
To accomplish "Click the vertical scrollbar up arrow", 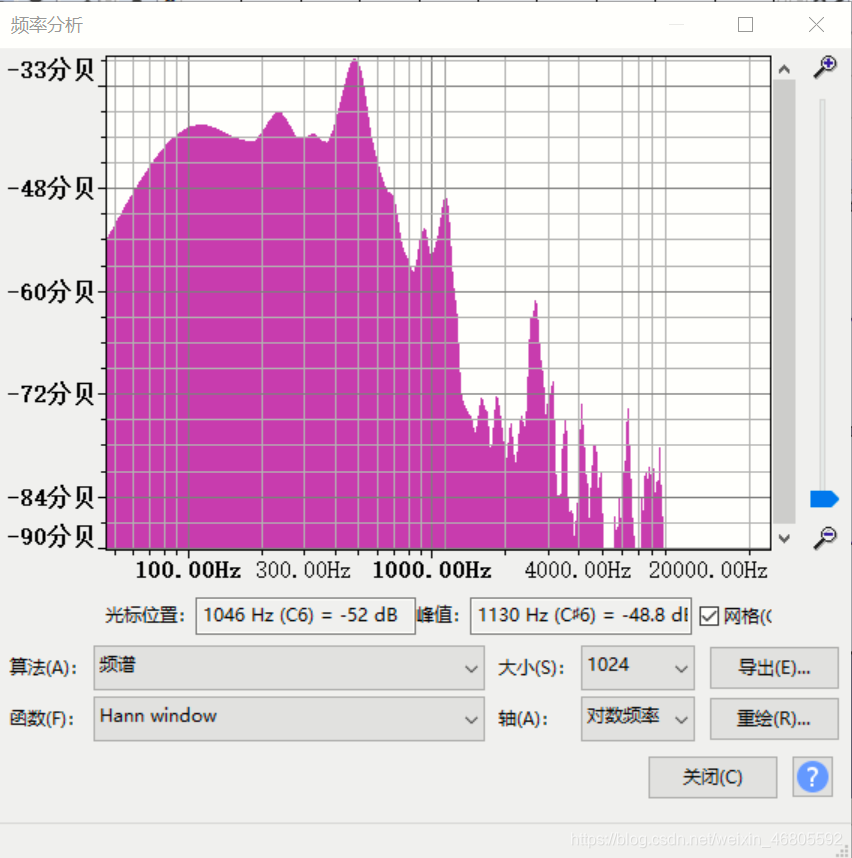I will (784, 69).
